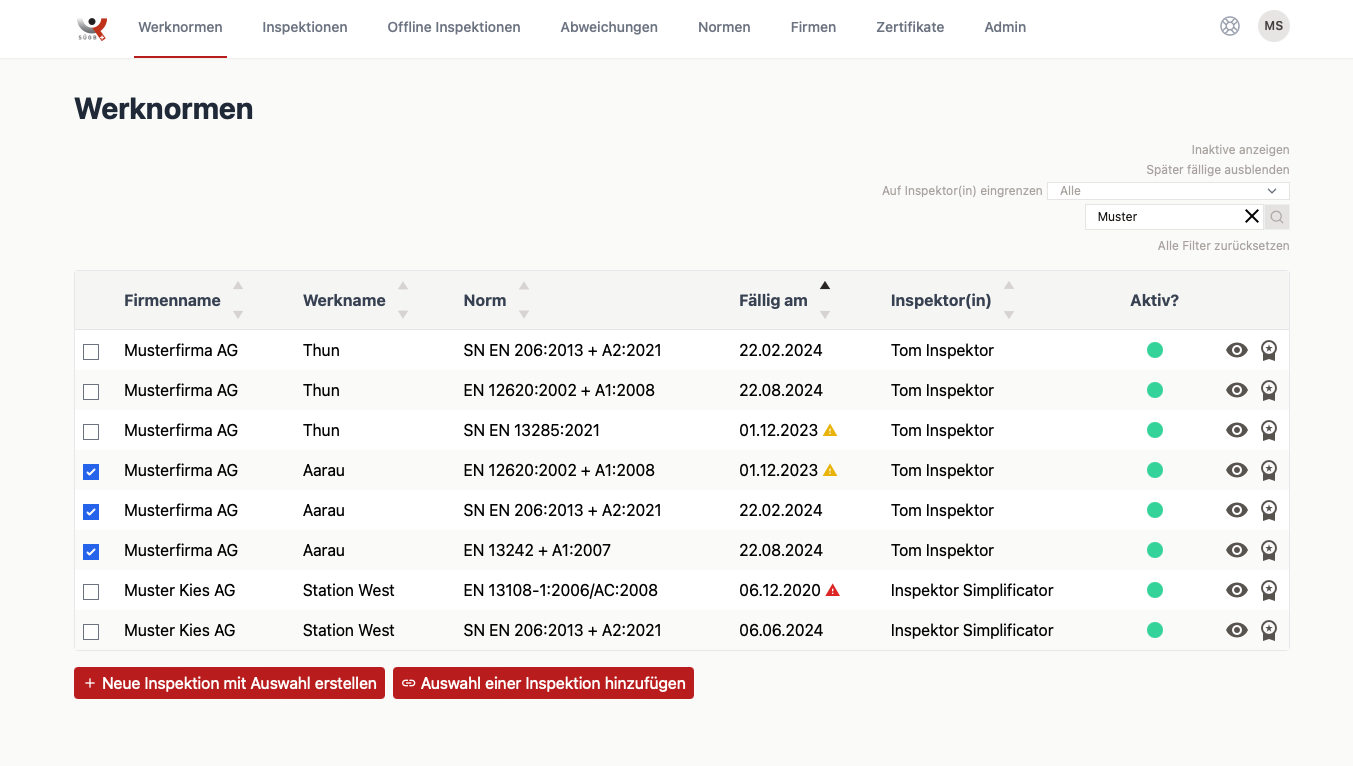
Task: Uncheck the Aarau EN 13242 + A1:2007 row
Action: pos(91,551)
